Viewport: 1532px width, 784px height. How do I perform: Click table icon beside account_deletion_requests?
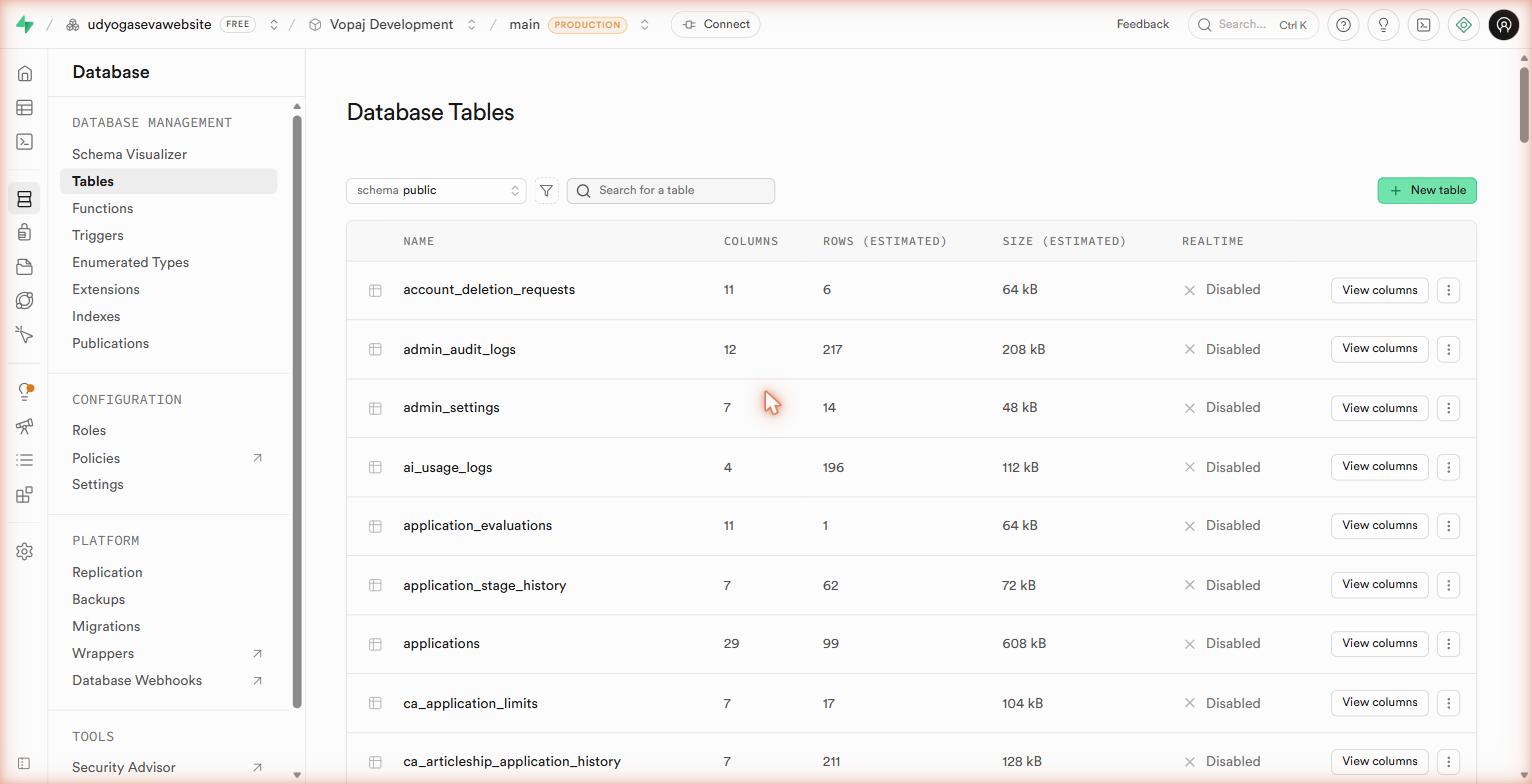[x=375, y=290]
